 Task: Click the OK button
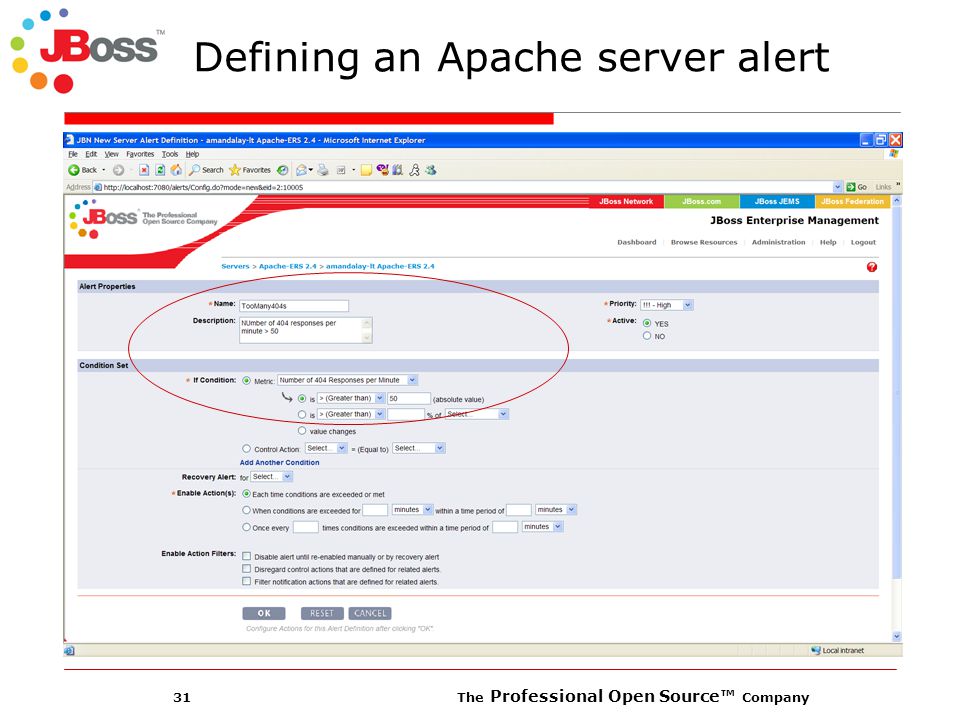point(264,613)
